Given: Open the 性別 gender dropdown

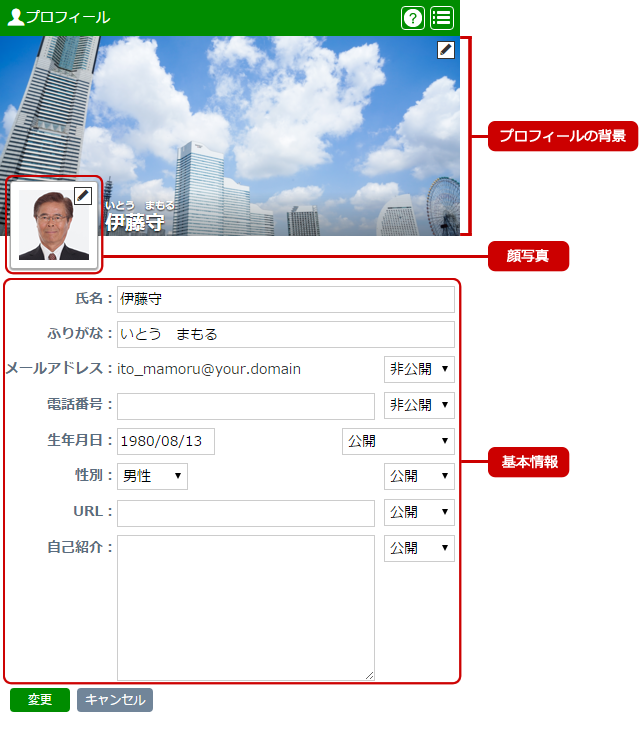Looking at the screenshot, I should 152,477.
